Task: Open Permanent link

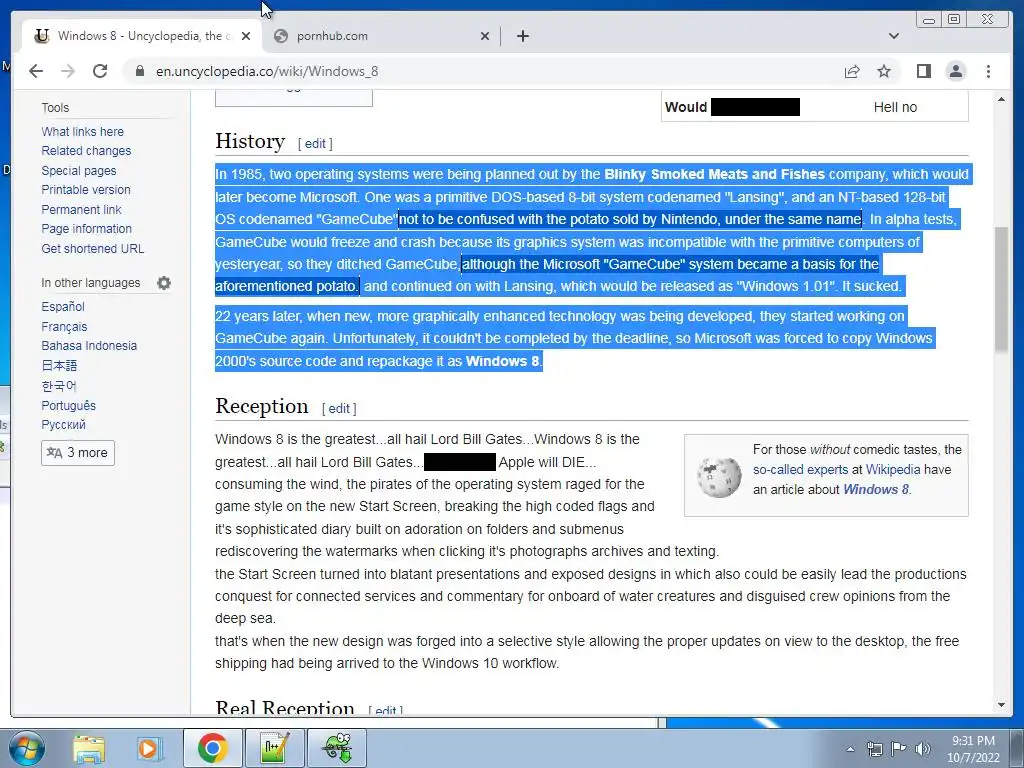Action: tap(81, 210)
